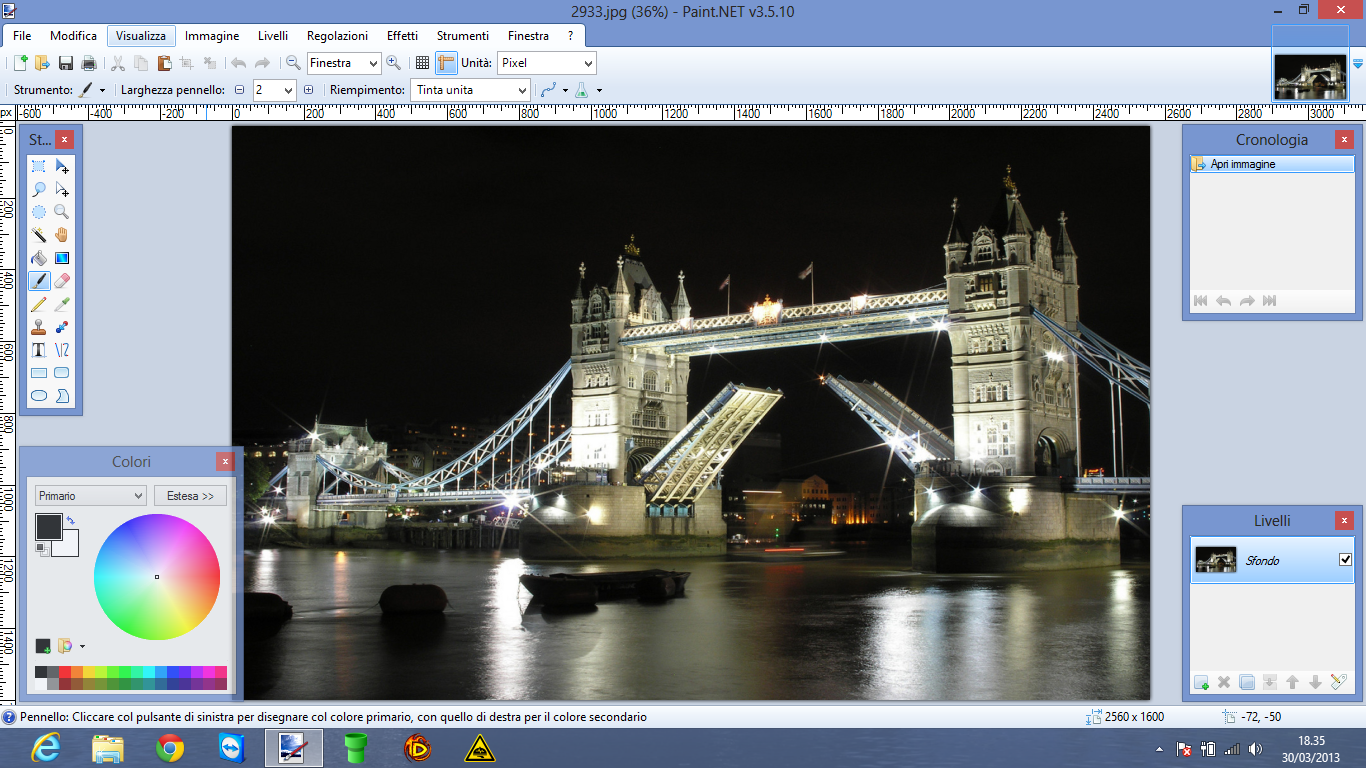This screenshot has width=1366, height=768.
Task: Select the Pencil tool
Action: coord(39,304)
